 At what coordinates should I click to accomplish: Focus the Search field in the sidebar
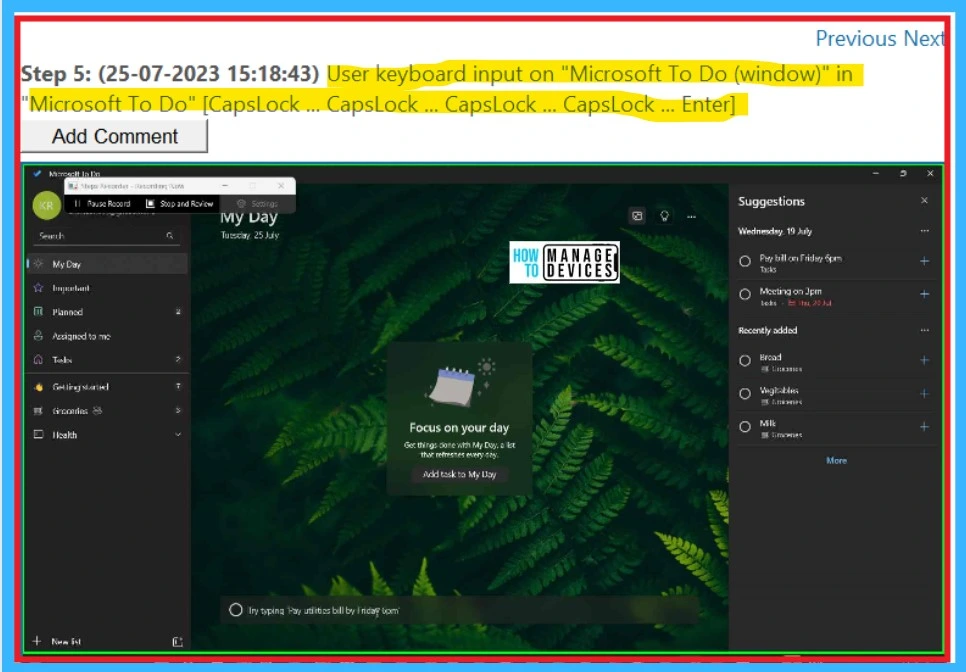(106, 236)
